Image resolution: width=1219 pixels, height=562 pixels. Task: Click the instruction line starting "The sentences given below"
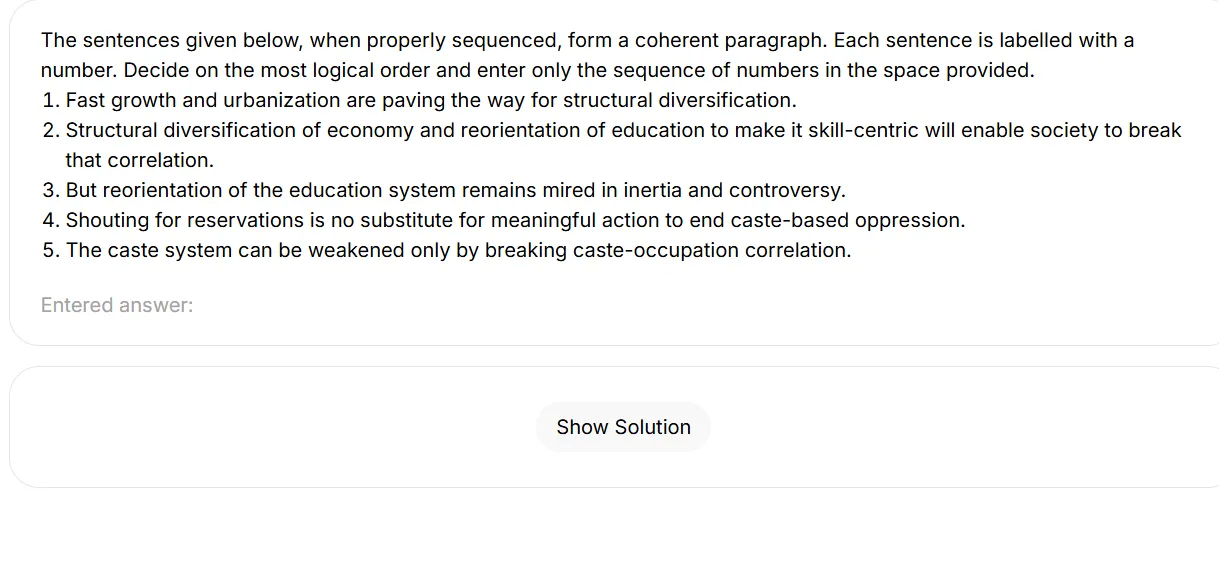point(587,40)
